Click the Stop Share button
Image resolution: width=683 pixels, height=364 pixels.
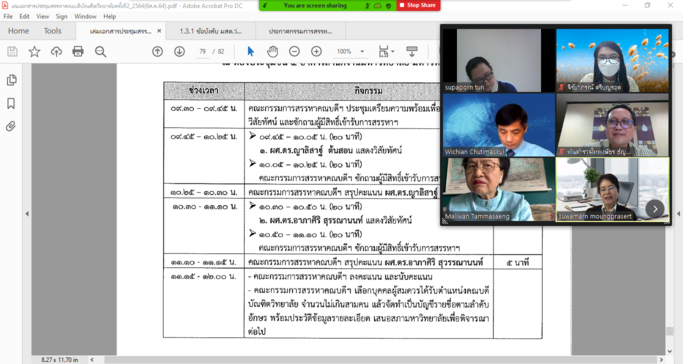click(x=418, y=5)
